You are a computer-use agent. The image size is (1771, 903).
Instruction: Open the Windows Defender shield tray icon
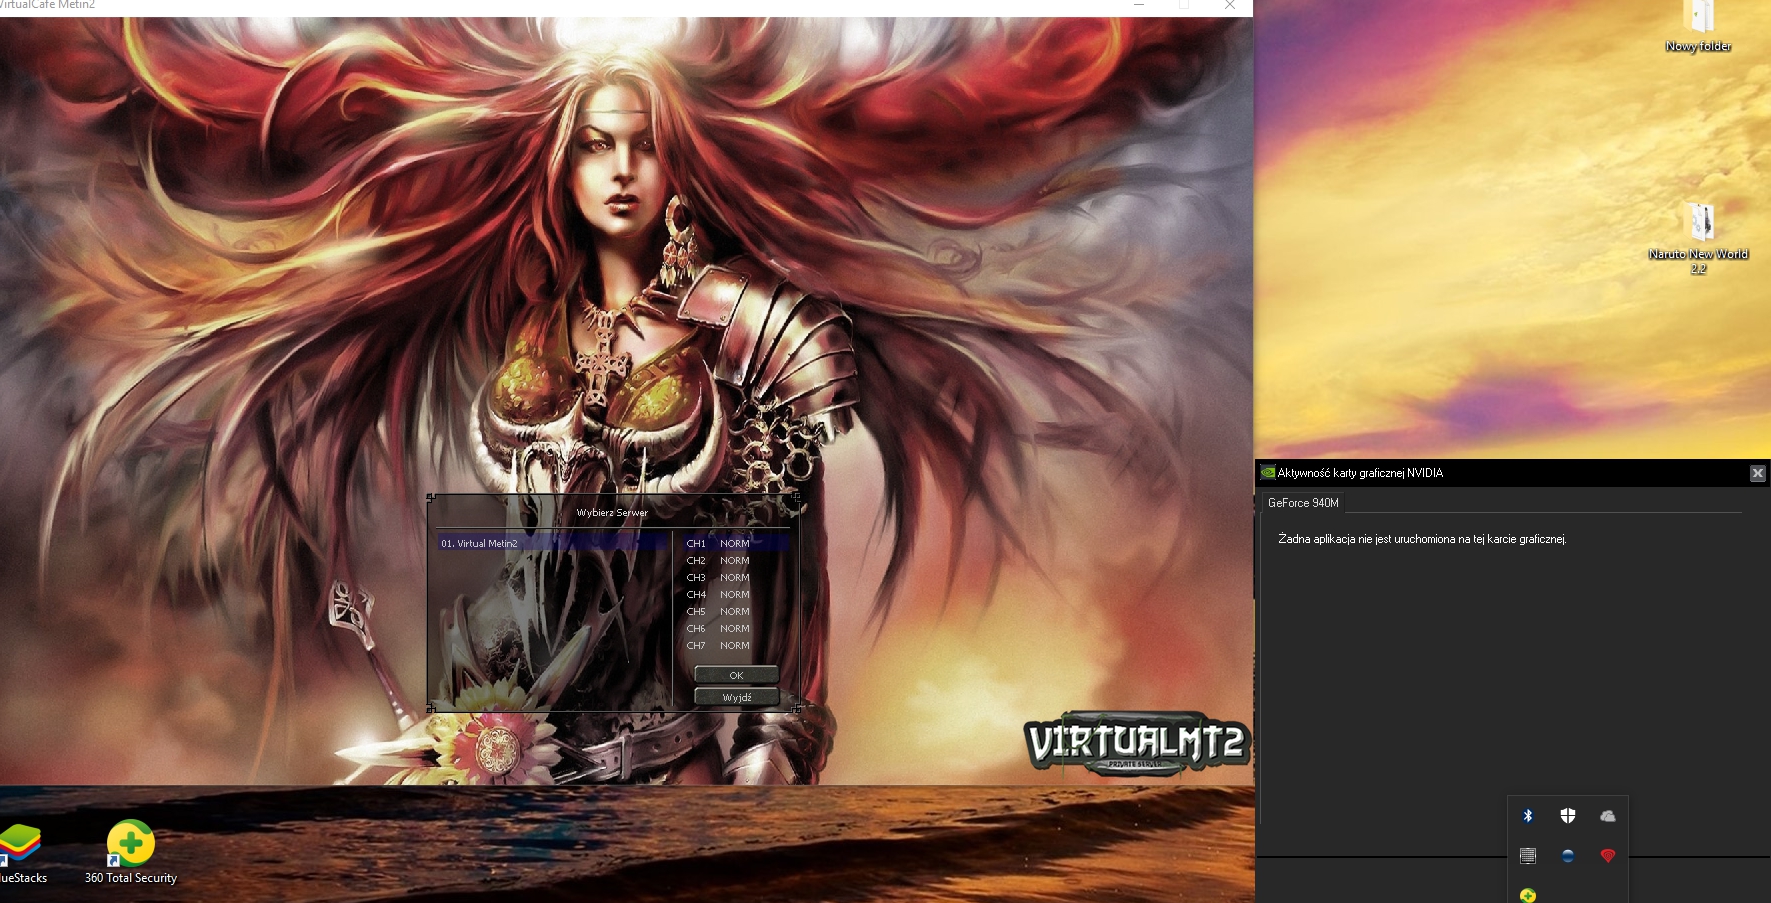[1568, 816]
